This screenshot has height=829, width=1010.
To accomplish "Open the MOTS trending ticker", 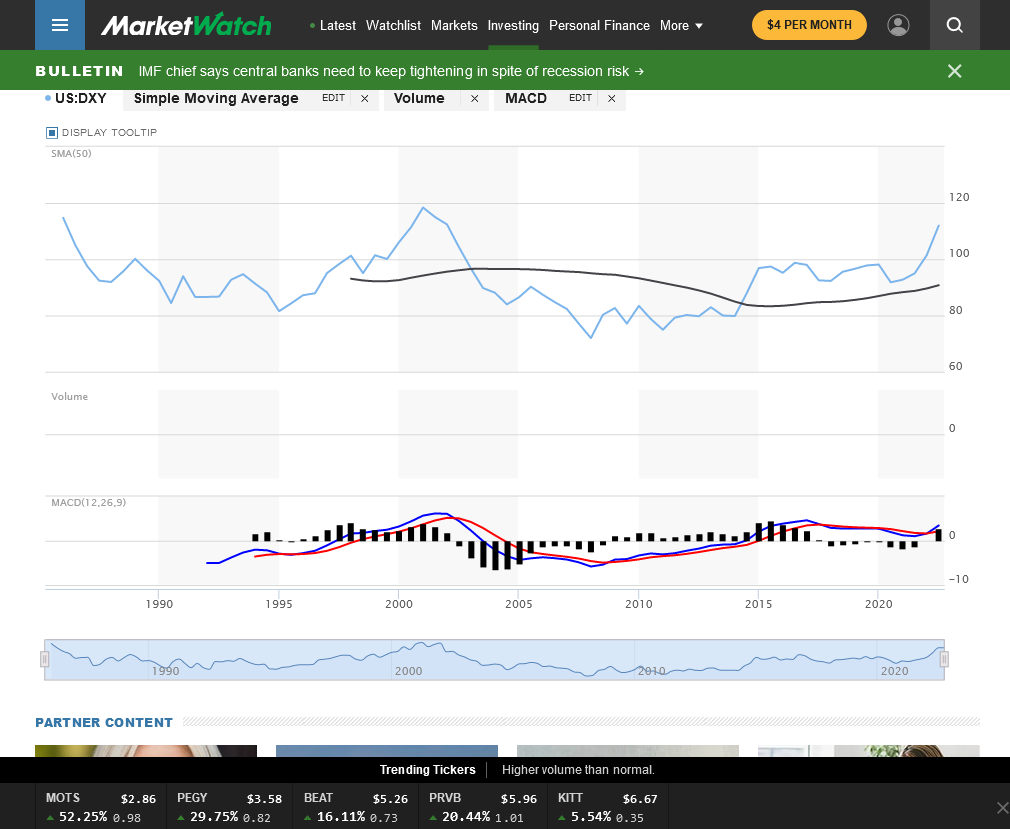I will tap(100, 807).
